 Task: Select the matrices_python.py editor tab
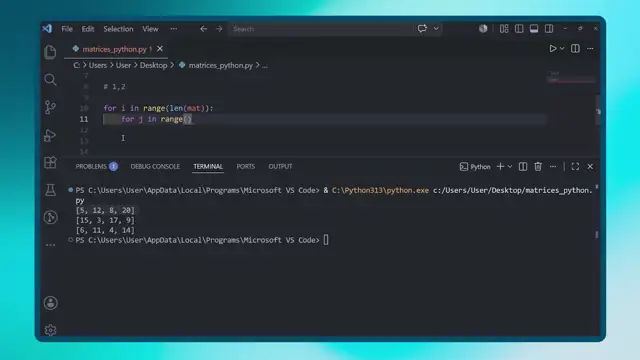116,49
